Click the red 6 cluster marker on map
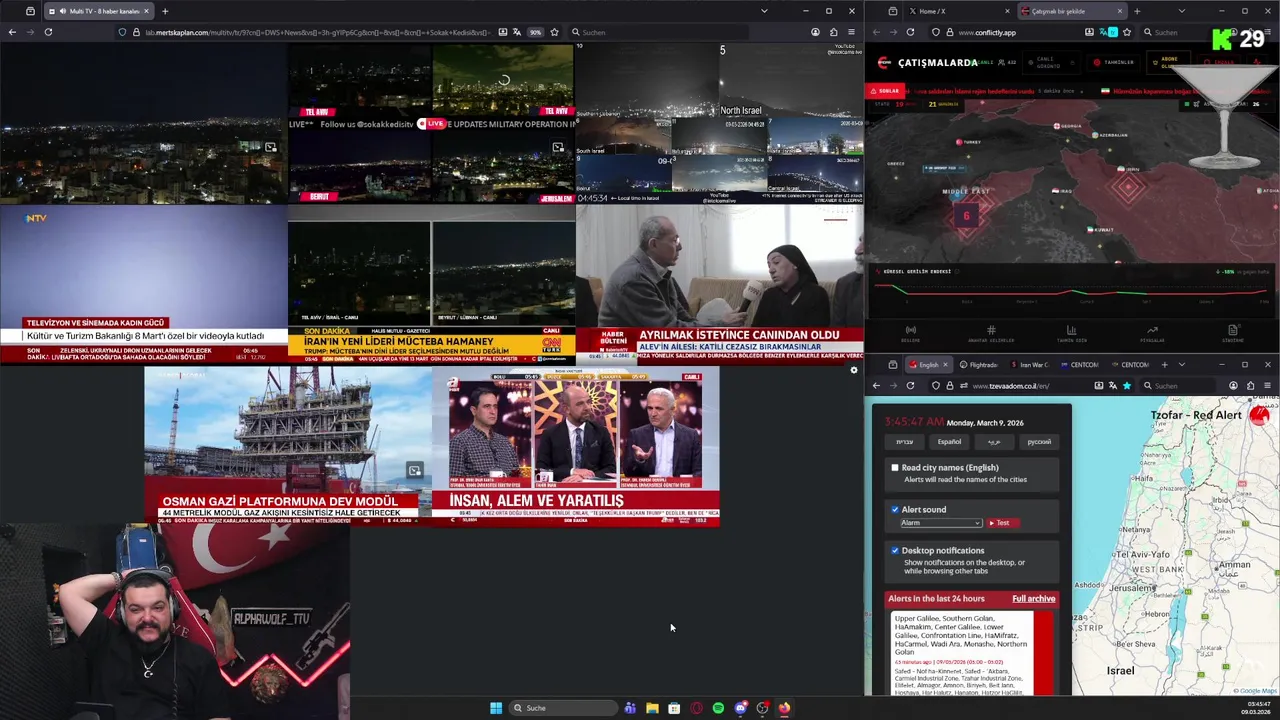This screenshot has width=1280, height=720. click(966, 216)
